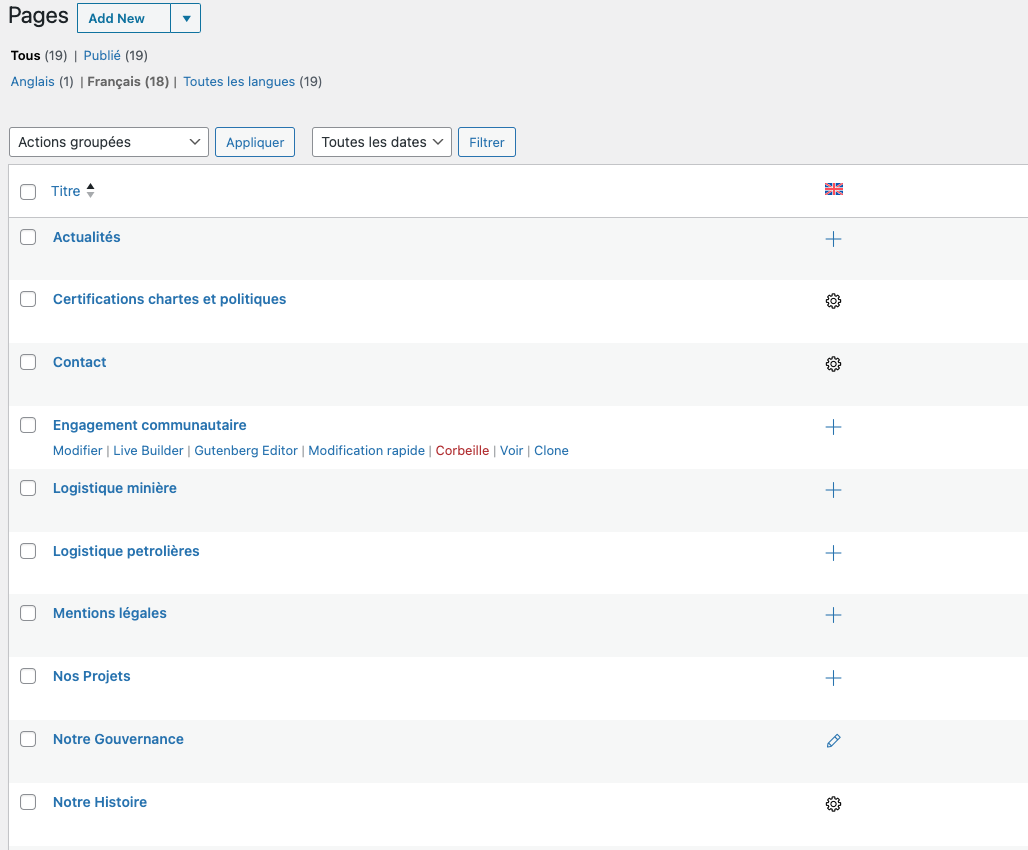Edit English translation of Notre Gouvernance
1028x850 pixels.
(x=833, y=741)
